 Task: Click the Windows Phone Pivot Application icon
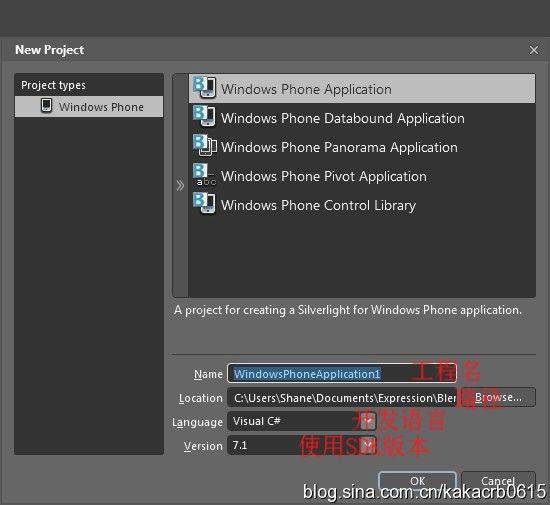click(204, 174)
